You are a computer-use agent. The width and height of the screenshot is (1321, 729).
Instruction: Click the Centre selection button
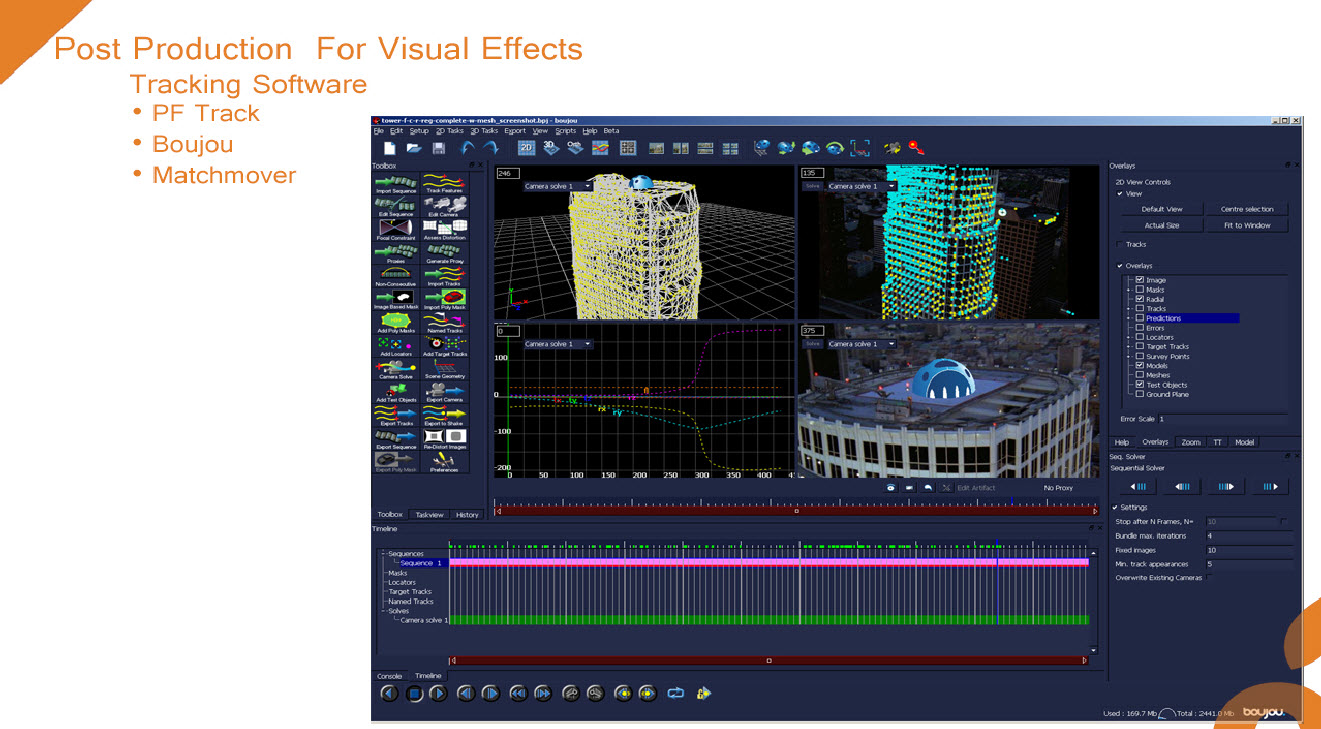point(1247,209)
